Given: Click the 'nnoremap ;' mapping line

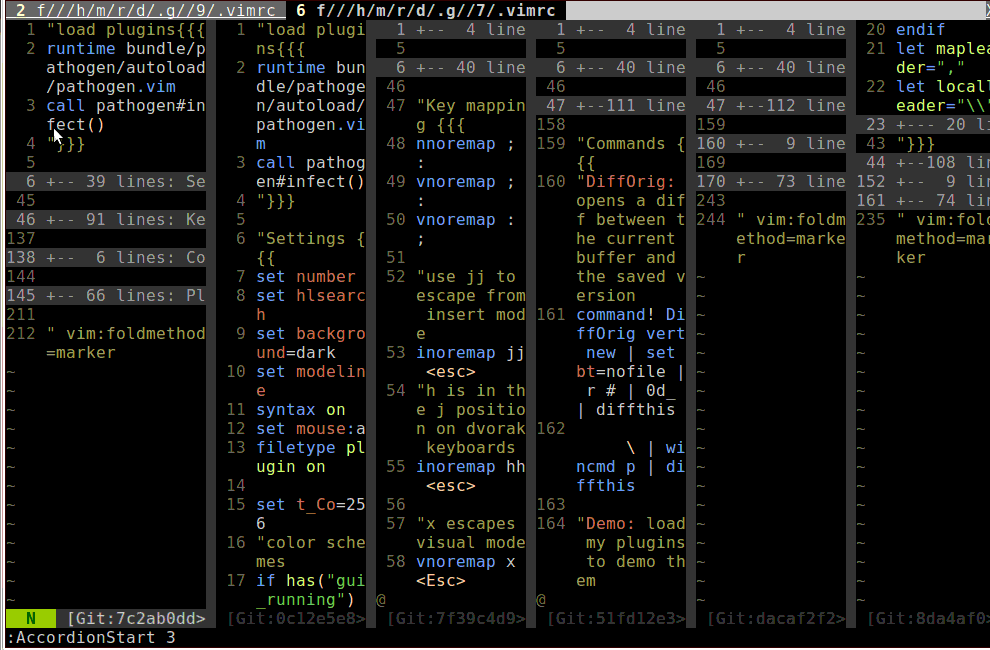Looking at the screenshot, I should (x=465, y=143).
